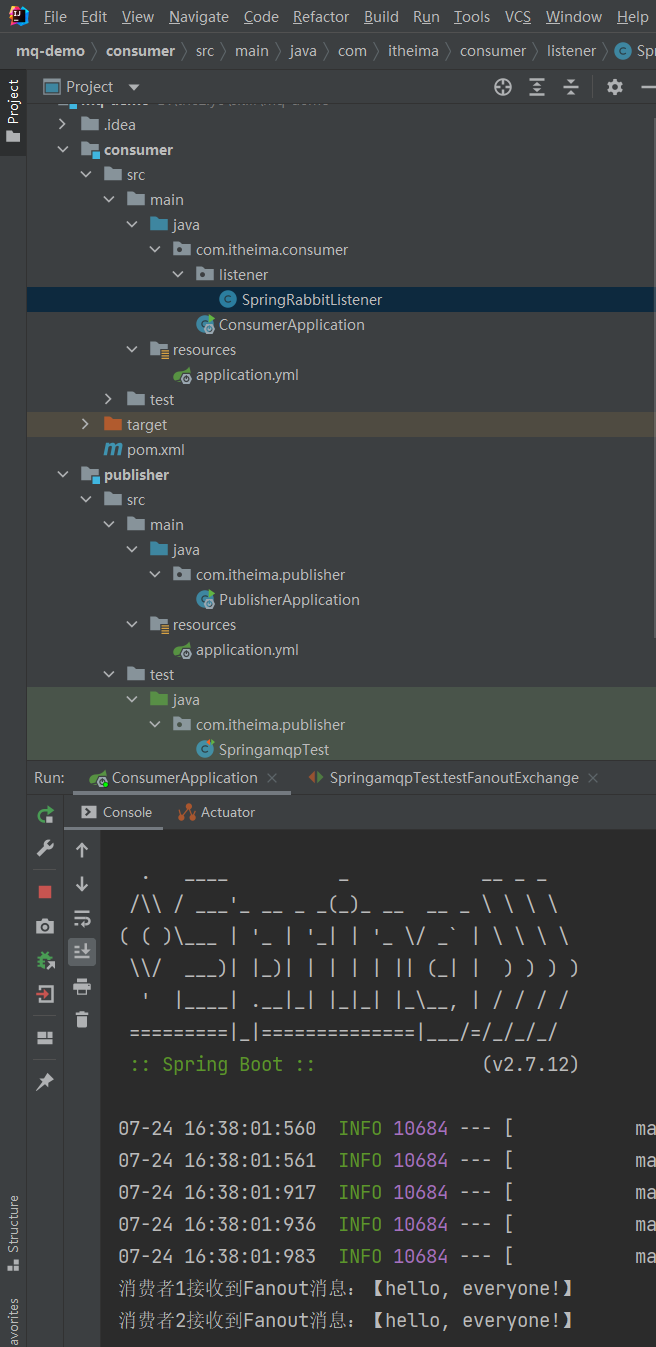Click Expand All icon in Project toolbar

537,87
